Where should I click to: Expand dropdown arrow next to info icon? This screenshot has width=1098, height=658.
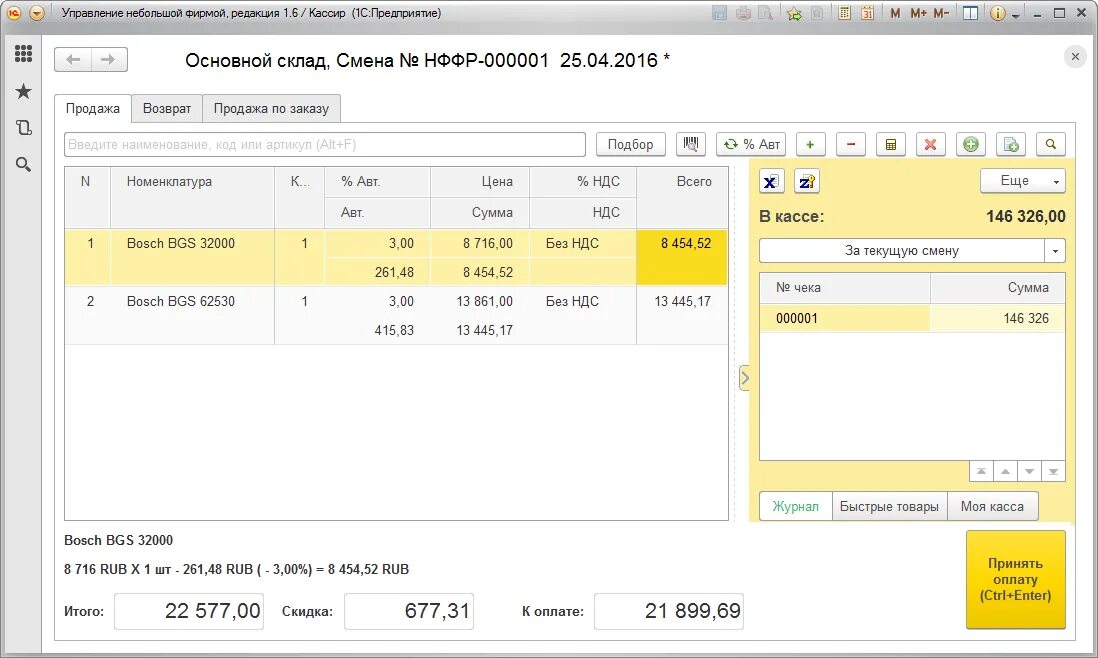[1015, 15]
